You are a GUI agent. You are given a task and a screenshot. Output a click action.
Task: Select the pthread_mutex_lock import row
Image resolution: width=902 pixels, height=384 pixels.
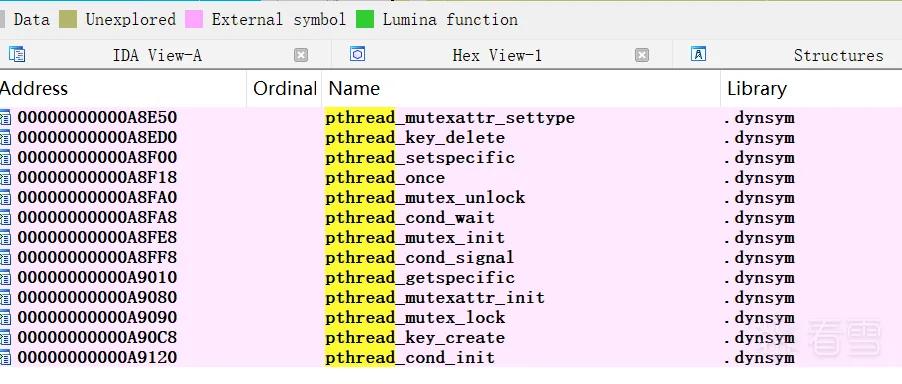pos(451,318)
